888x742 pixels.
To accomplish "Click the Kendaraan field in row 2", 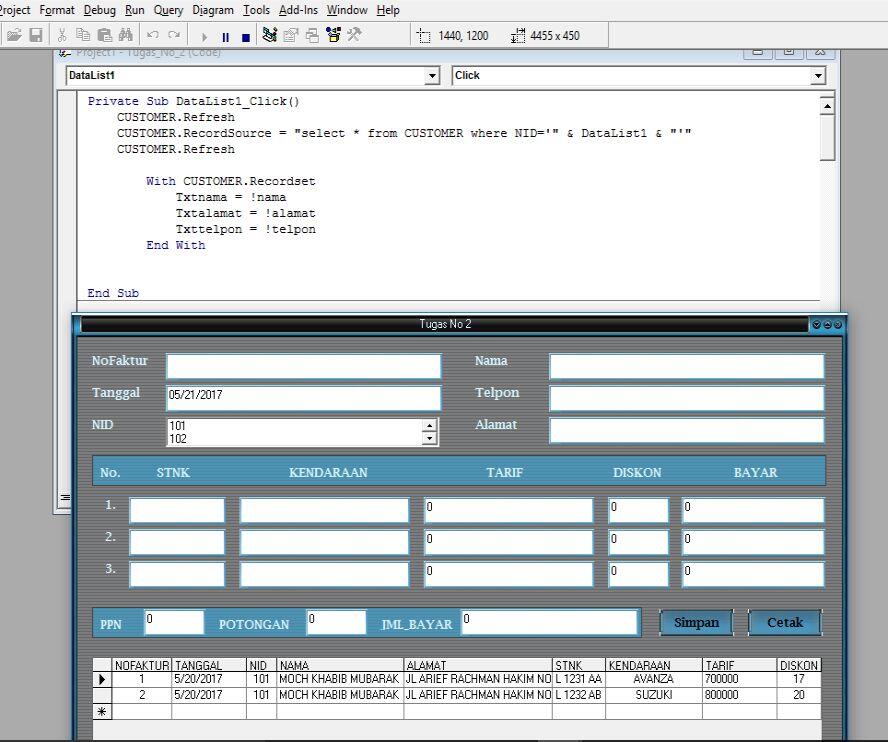I will [x=324, y=542].
